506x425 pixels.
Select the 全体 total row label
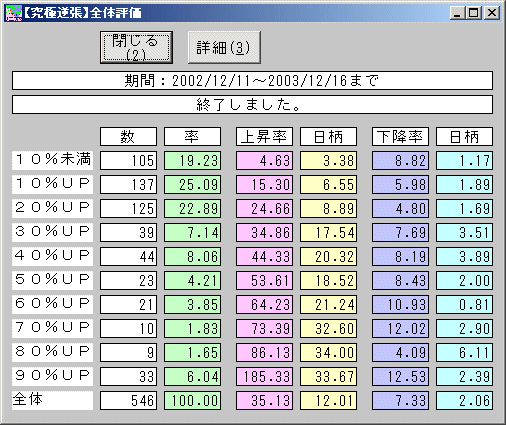(53, 400)
